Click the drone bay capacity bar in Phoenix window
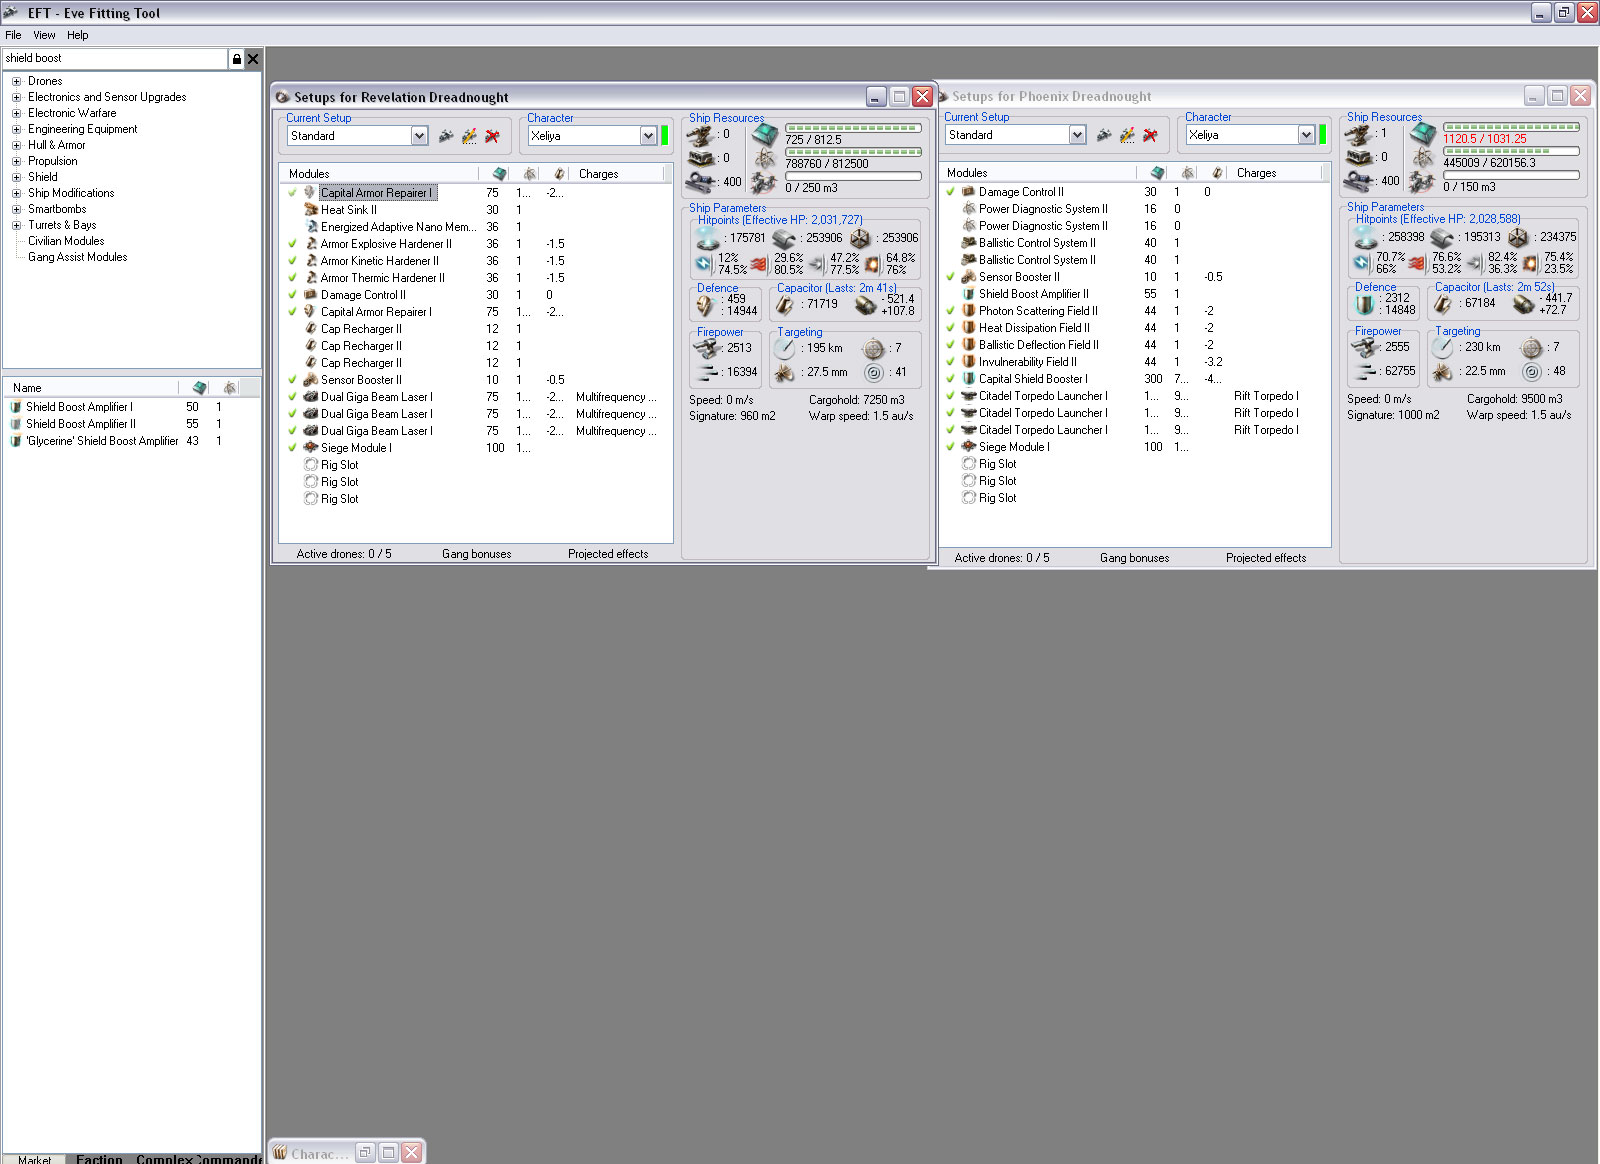Viewport: 1600px width, 1164px height. 1511,175
